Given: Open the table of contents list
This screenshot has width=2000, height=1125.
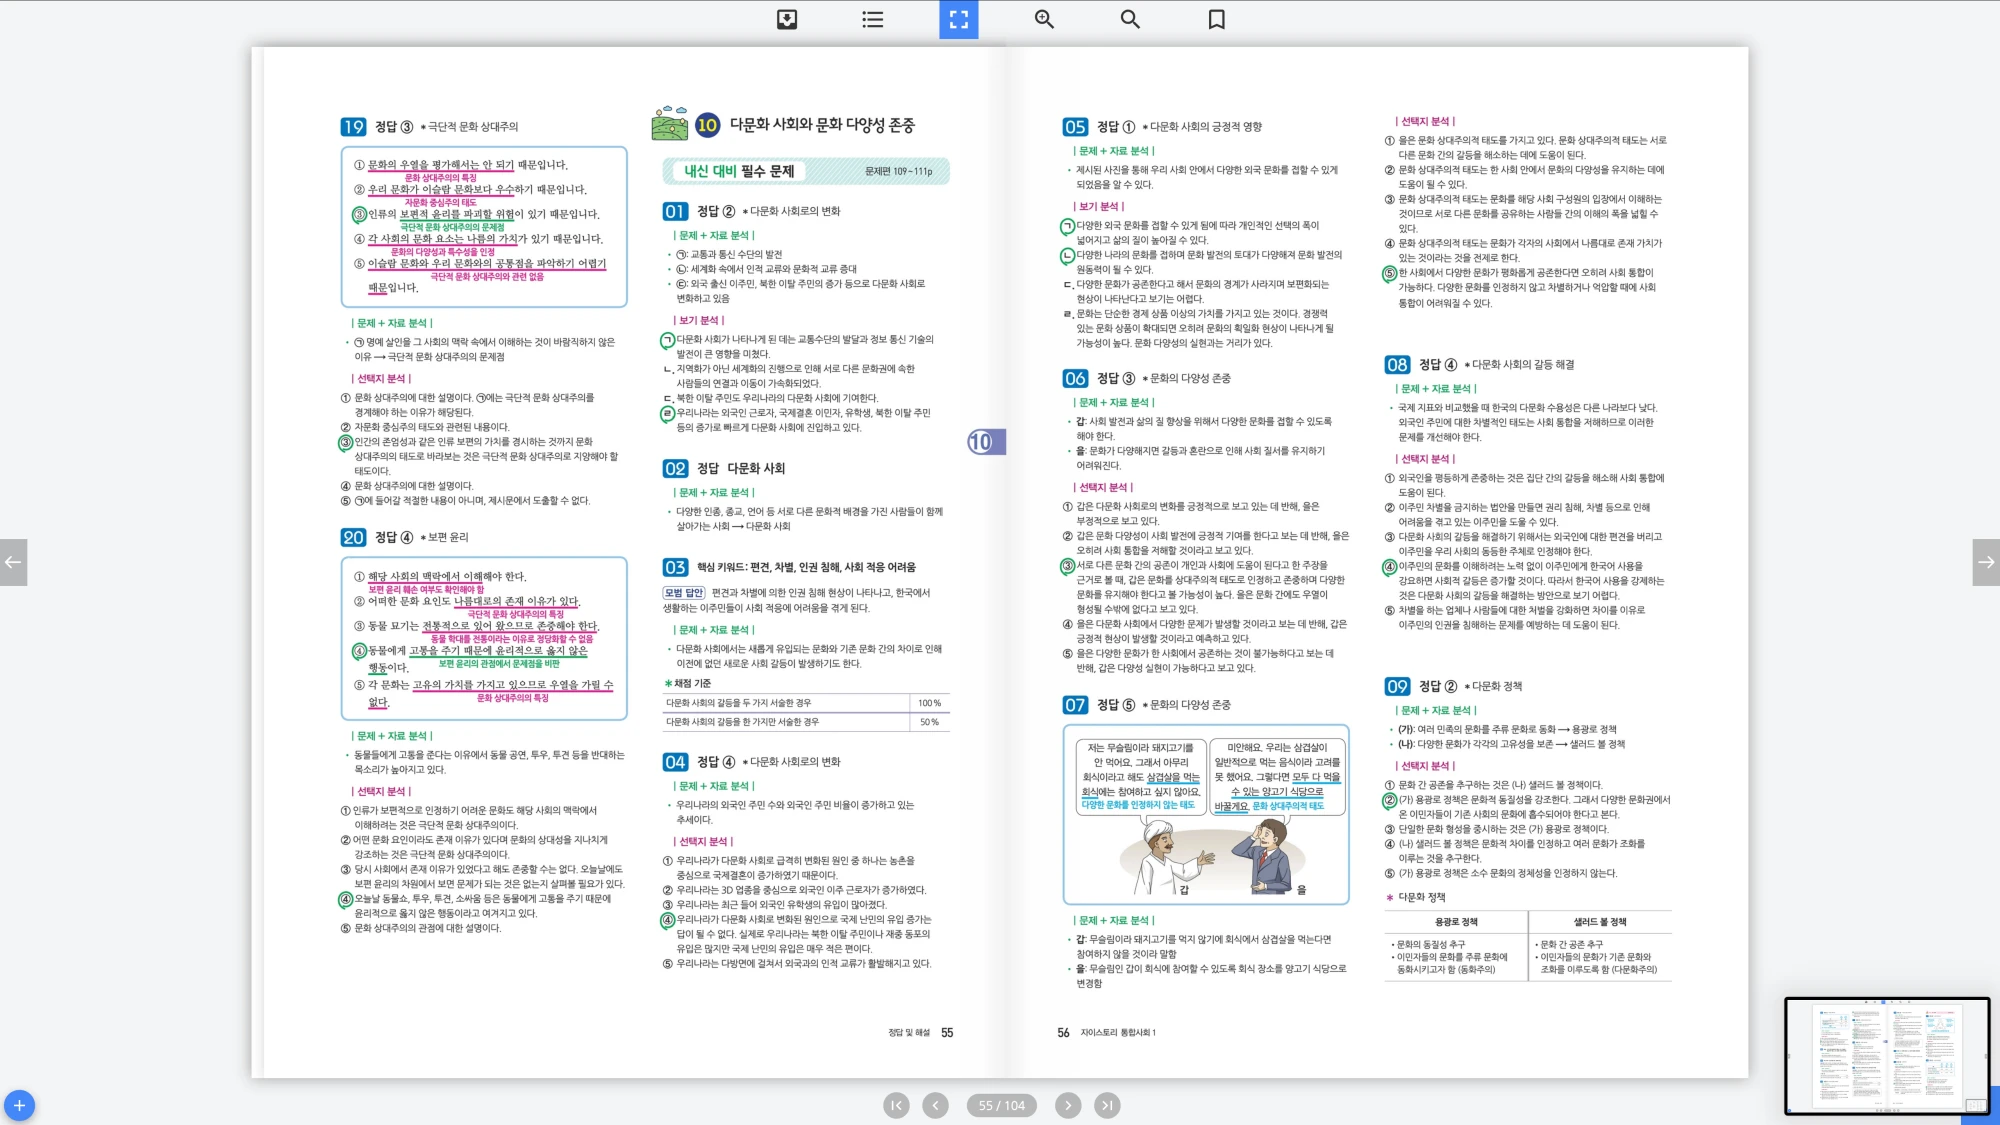Looking at the screenshot, I should tap(872, 19).
